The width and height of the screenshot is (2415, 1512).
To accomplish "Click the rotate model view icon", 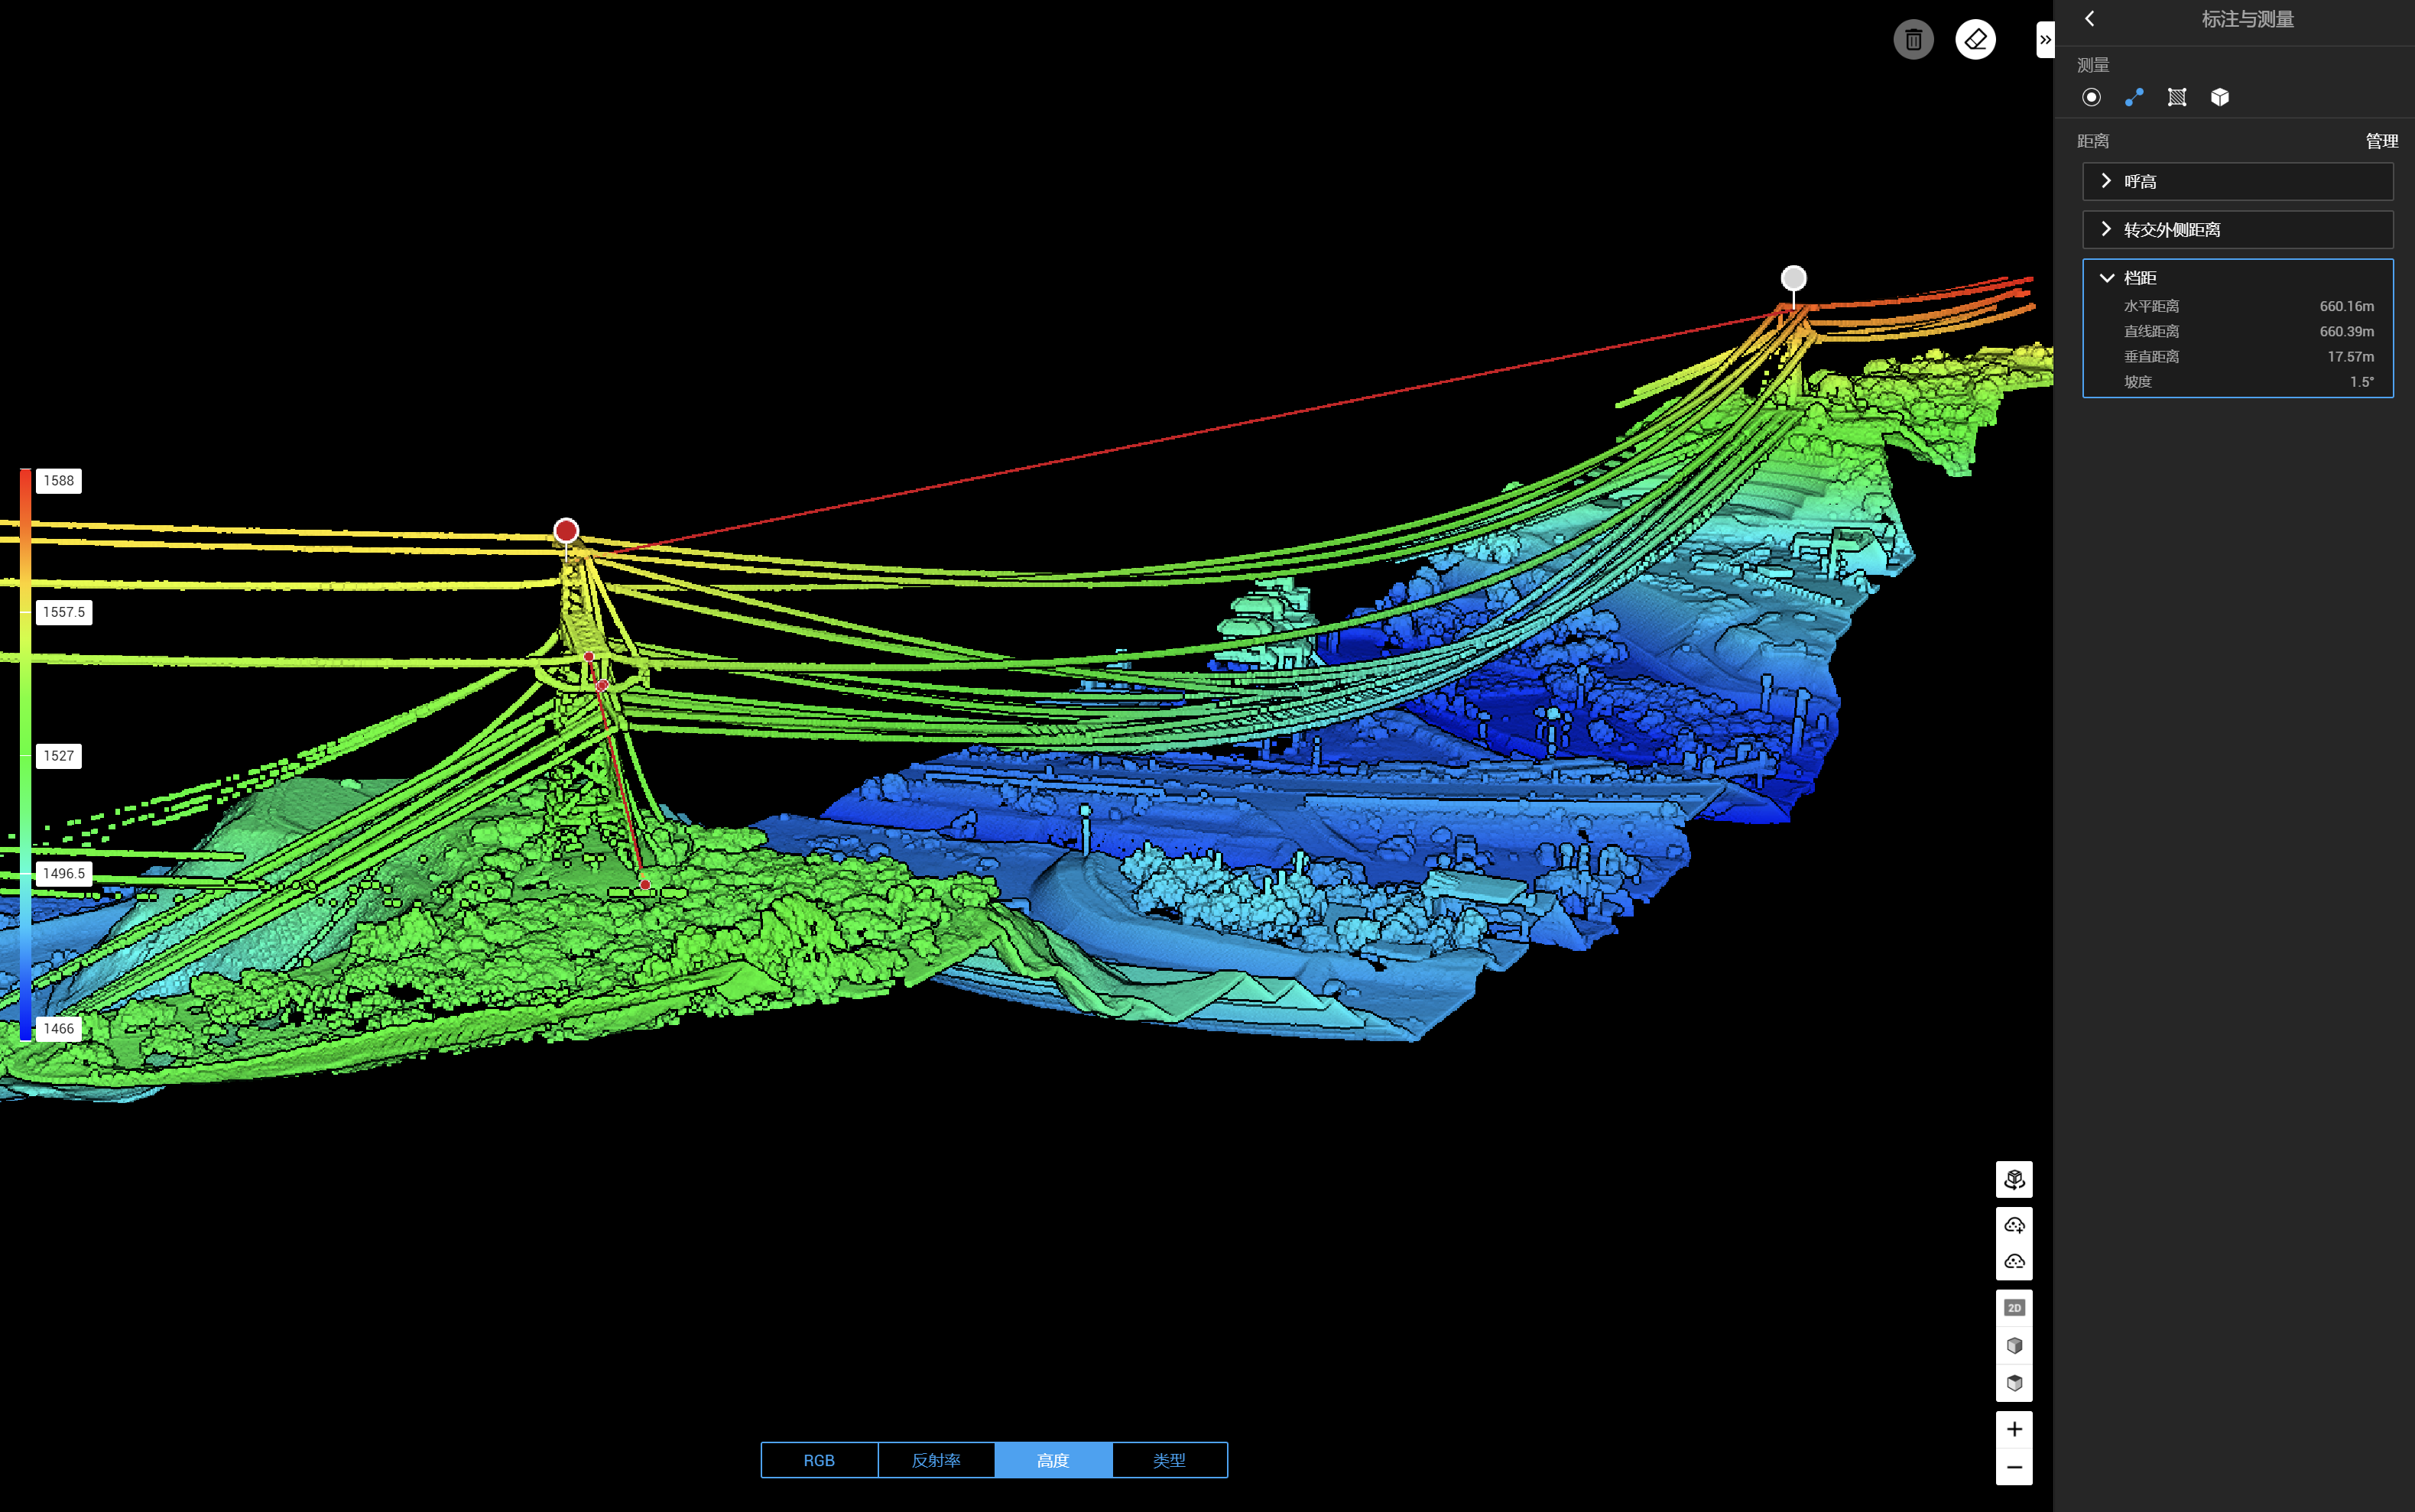I will 2014,1179.
